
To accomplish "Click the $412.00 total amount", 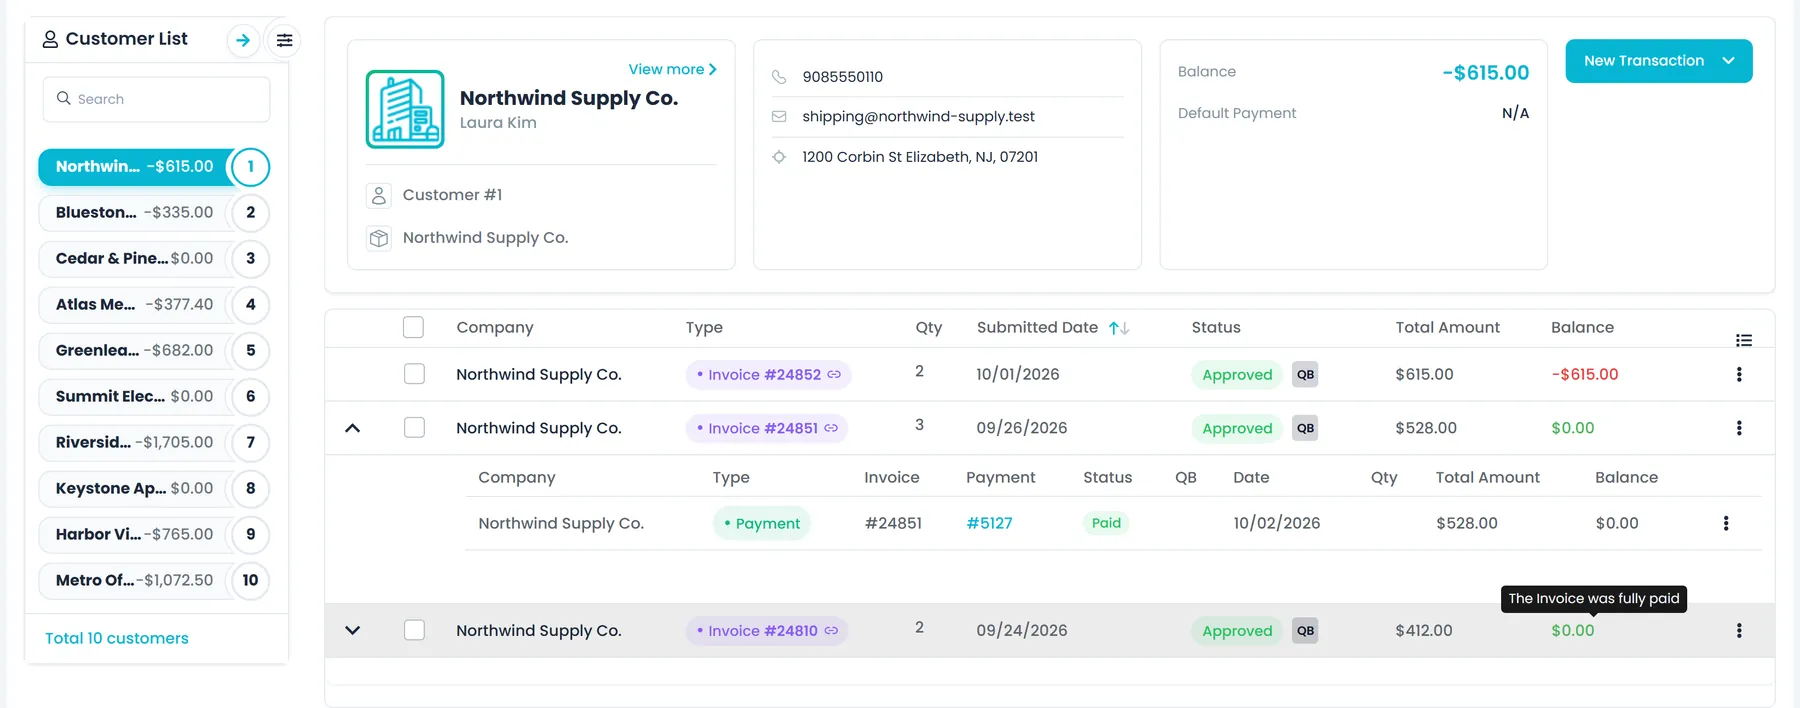I will 1424,630.
